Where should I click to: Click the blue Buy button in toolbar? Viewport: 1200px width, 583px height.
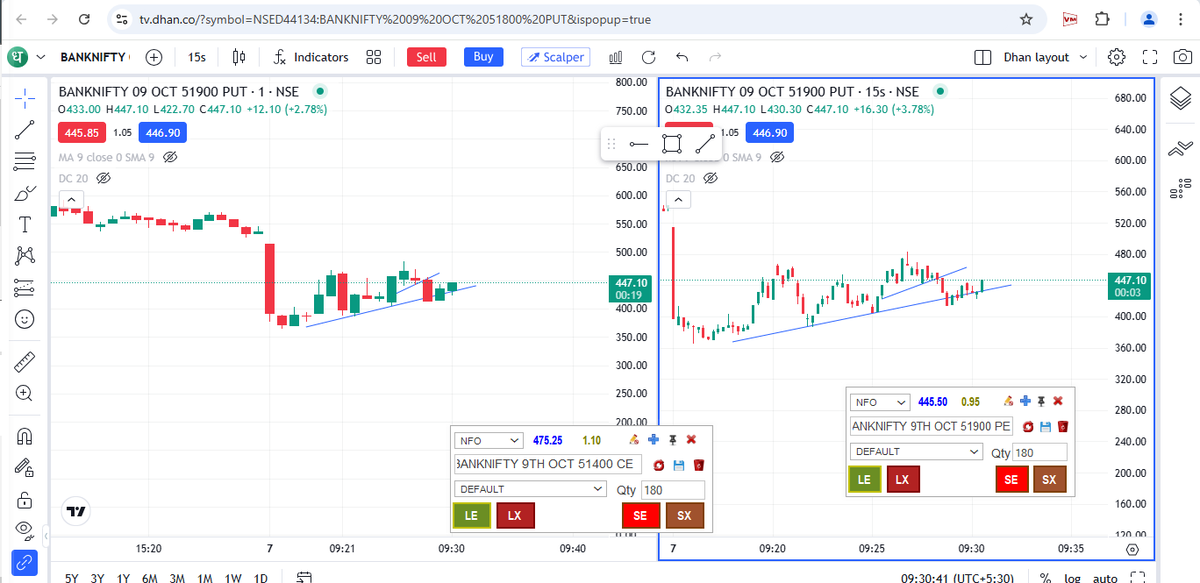coord(483,57)
